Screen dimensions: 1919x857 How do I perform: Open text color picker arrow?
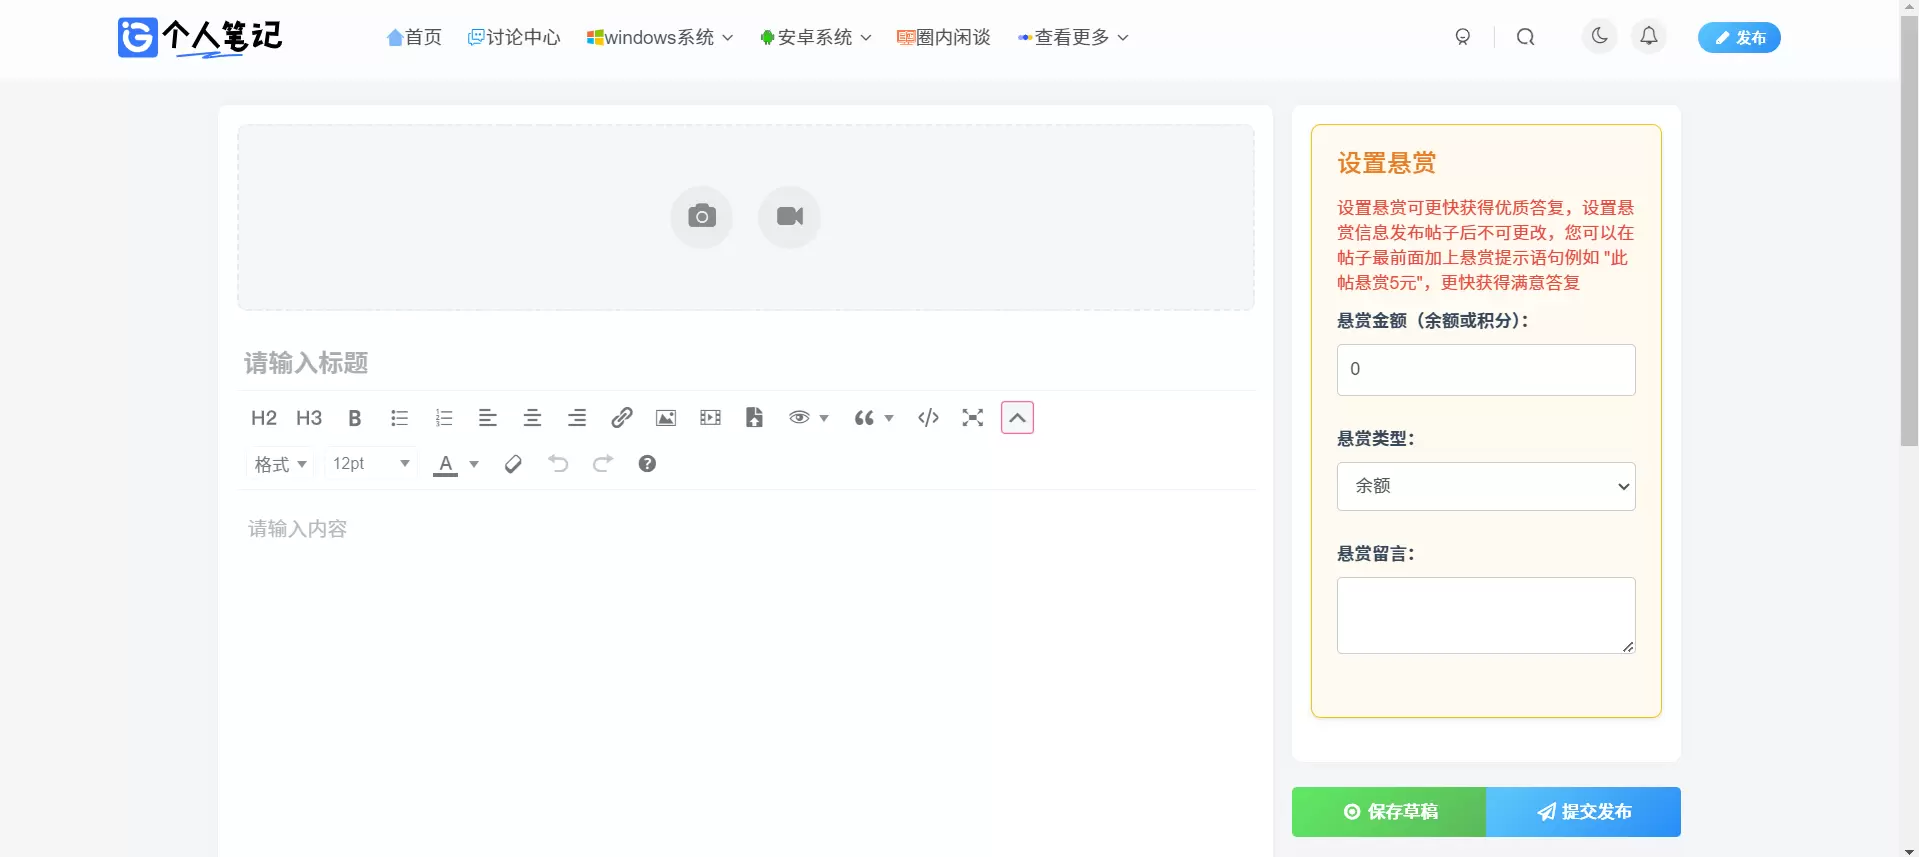point(474,464)
